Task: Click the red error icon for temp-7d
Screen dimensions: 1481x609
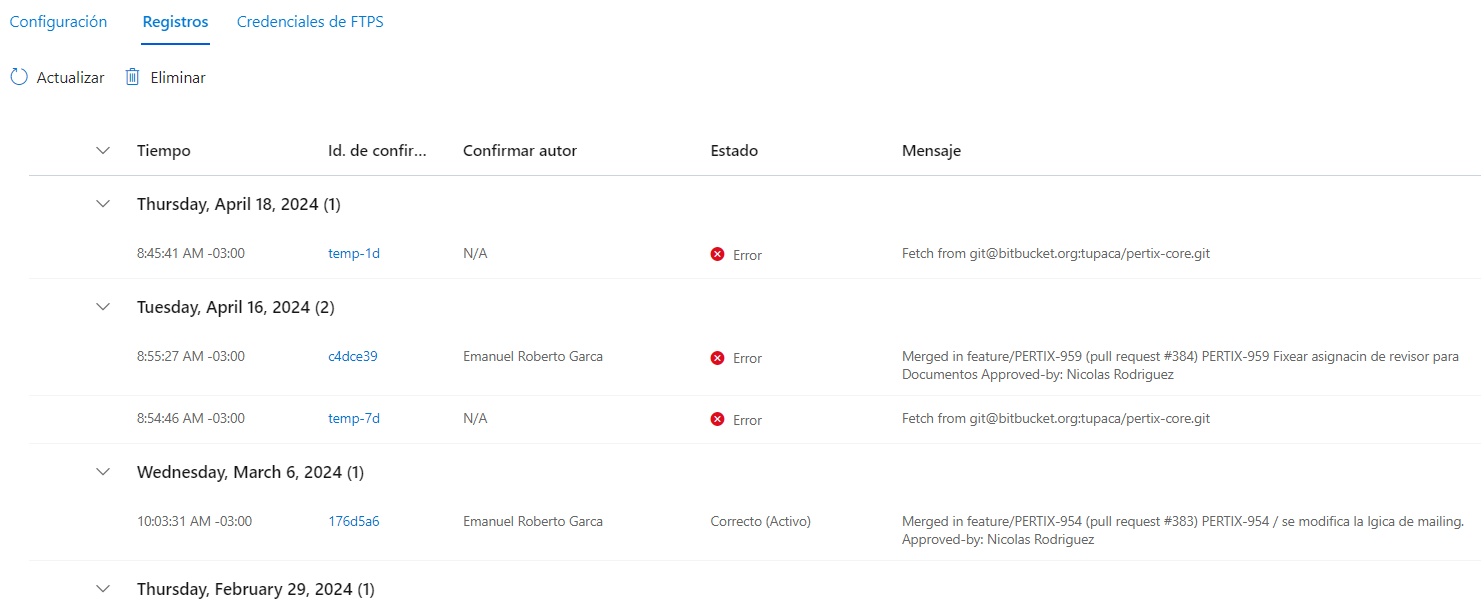Action: click(717, 419)
